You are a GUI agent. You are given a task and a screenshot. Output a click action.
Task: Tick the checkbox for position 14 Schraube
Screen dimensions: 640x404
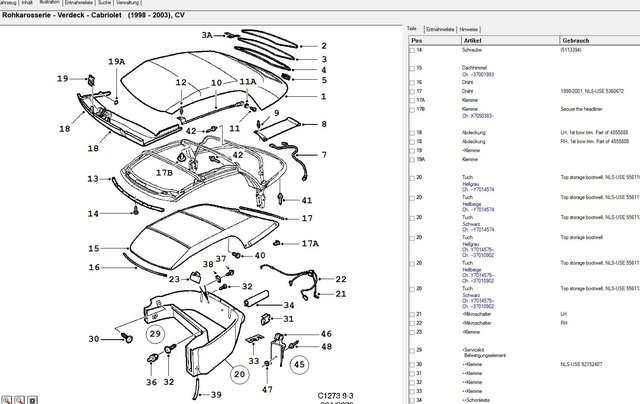click(412, 51)
